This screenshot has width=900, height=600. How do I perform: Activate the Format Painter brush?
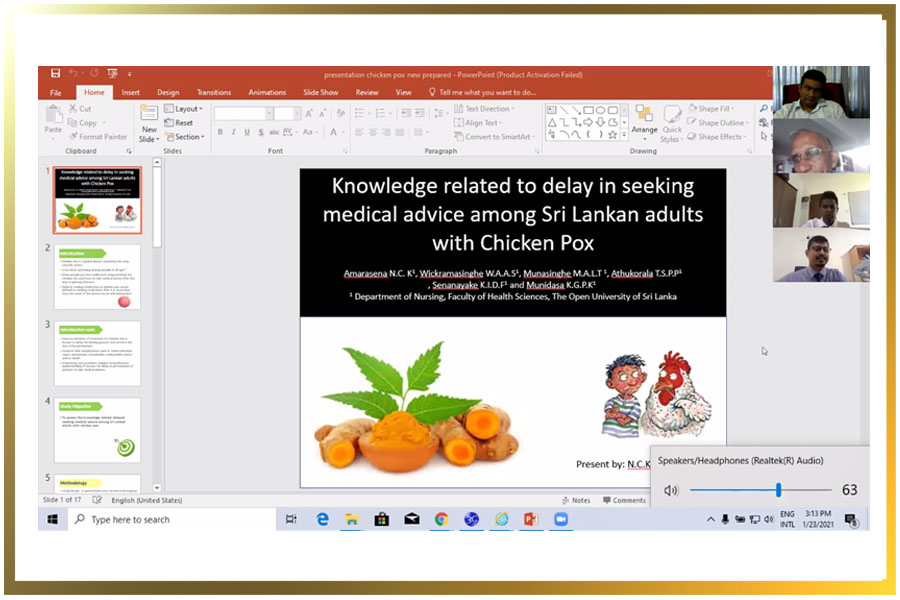pyautogui.click(x=98, y=137)
